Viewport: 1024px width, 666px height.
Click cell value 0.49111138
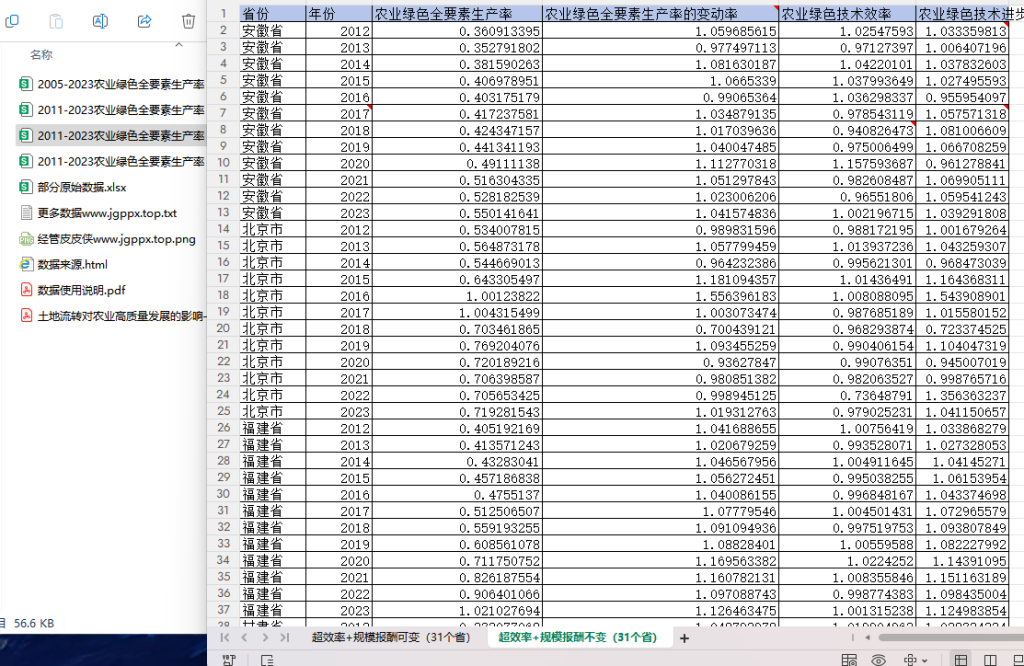point(457,163)
